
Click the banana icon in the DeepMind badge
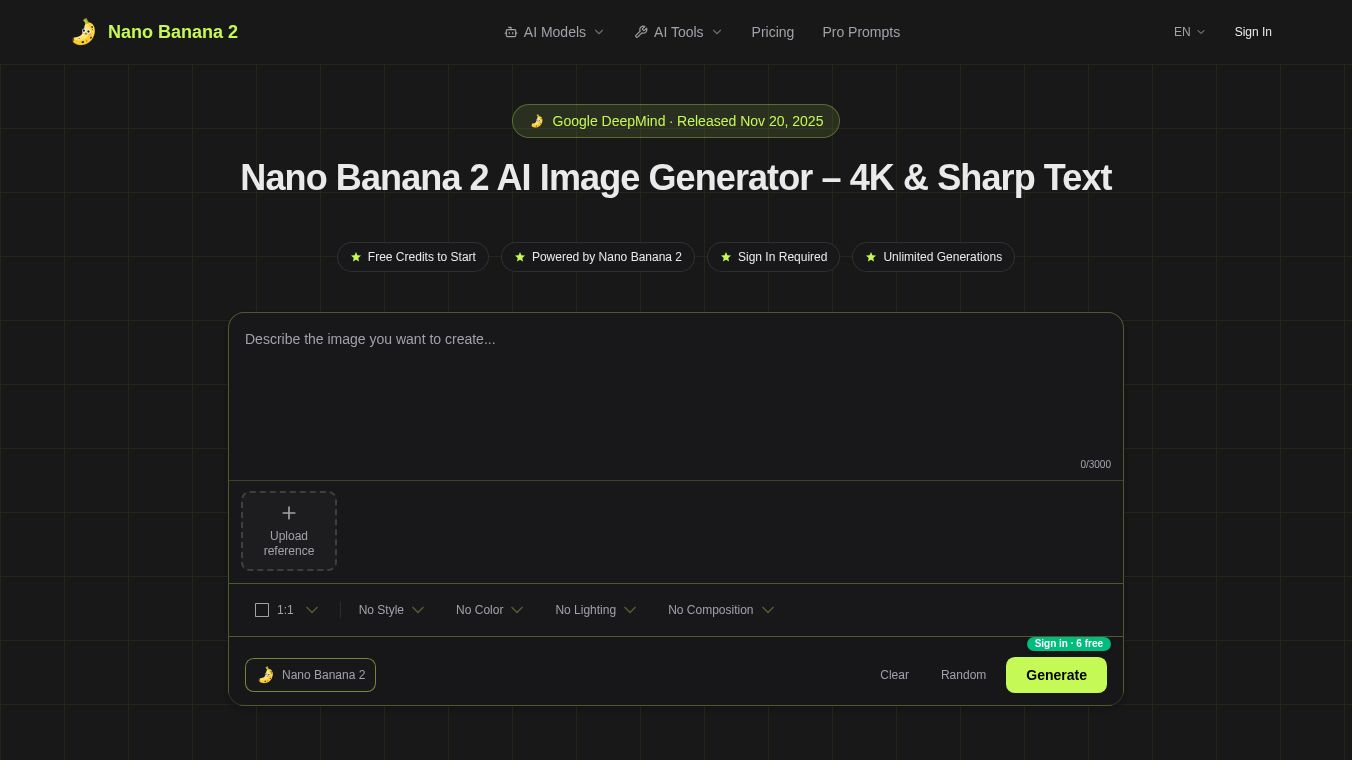point(537,121)
